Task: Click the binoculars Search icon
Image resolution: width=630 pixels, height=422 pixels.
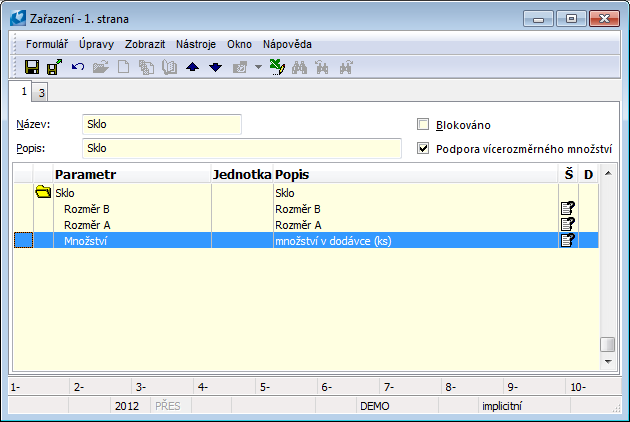Action: pos(299,67)
